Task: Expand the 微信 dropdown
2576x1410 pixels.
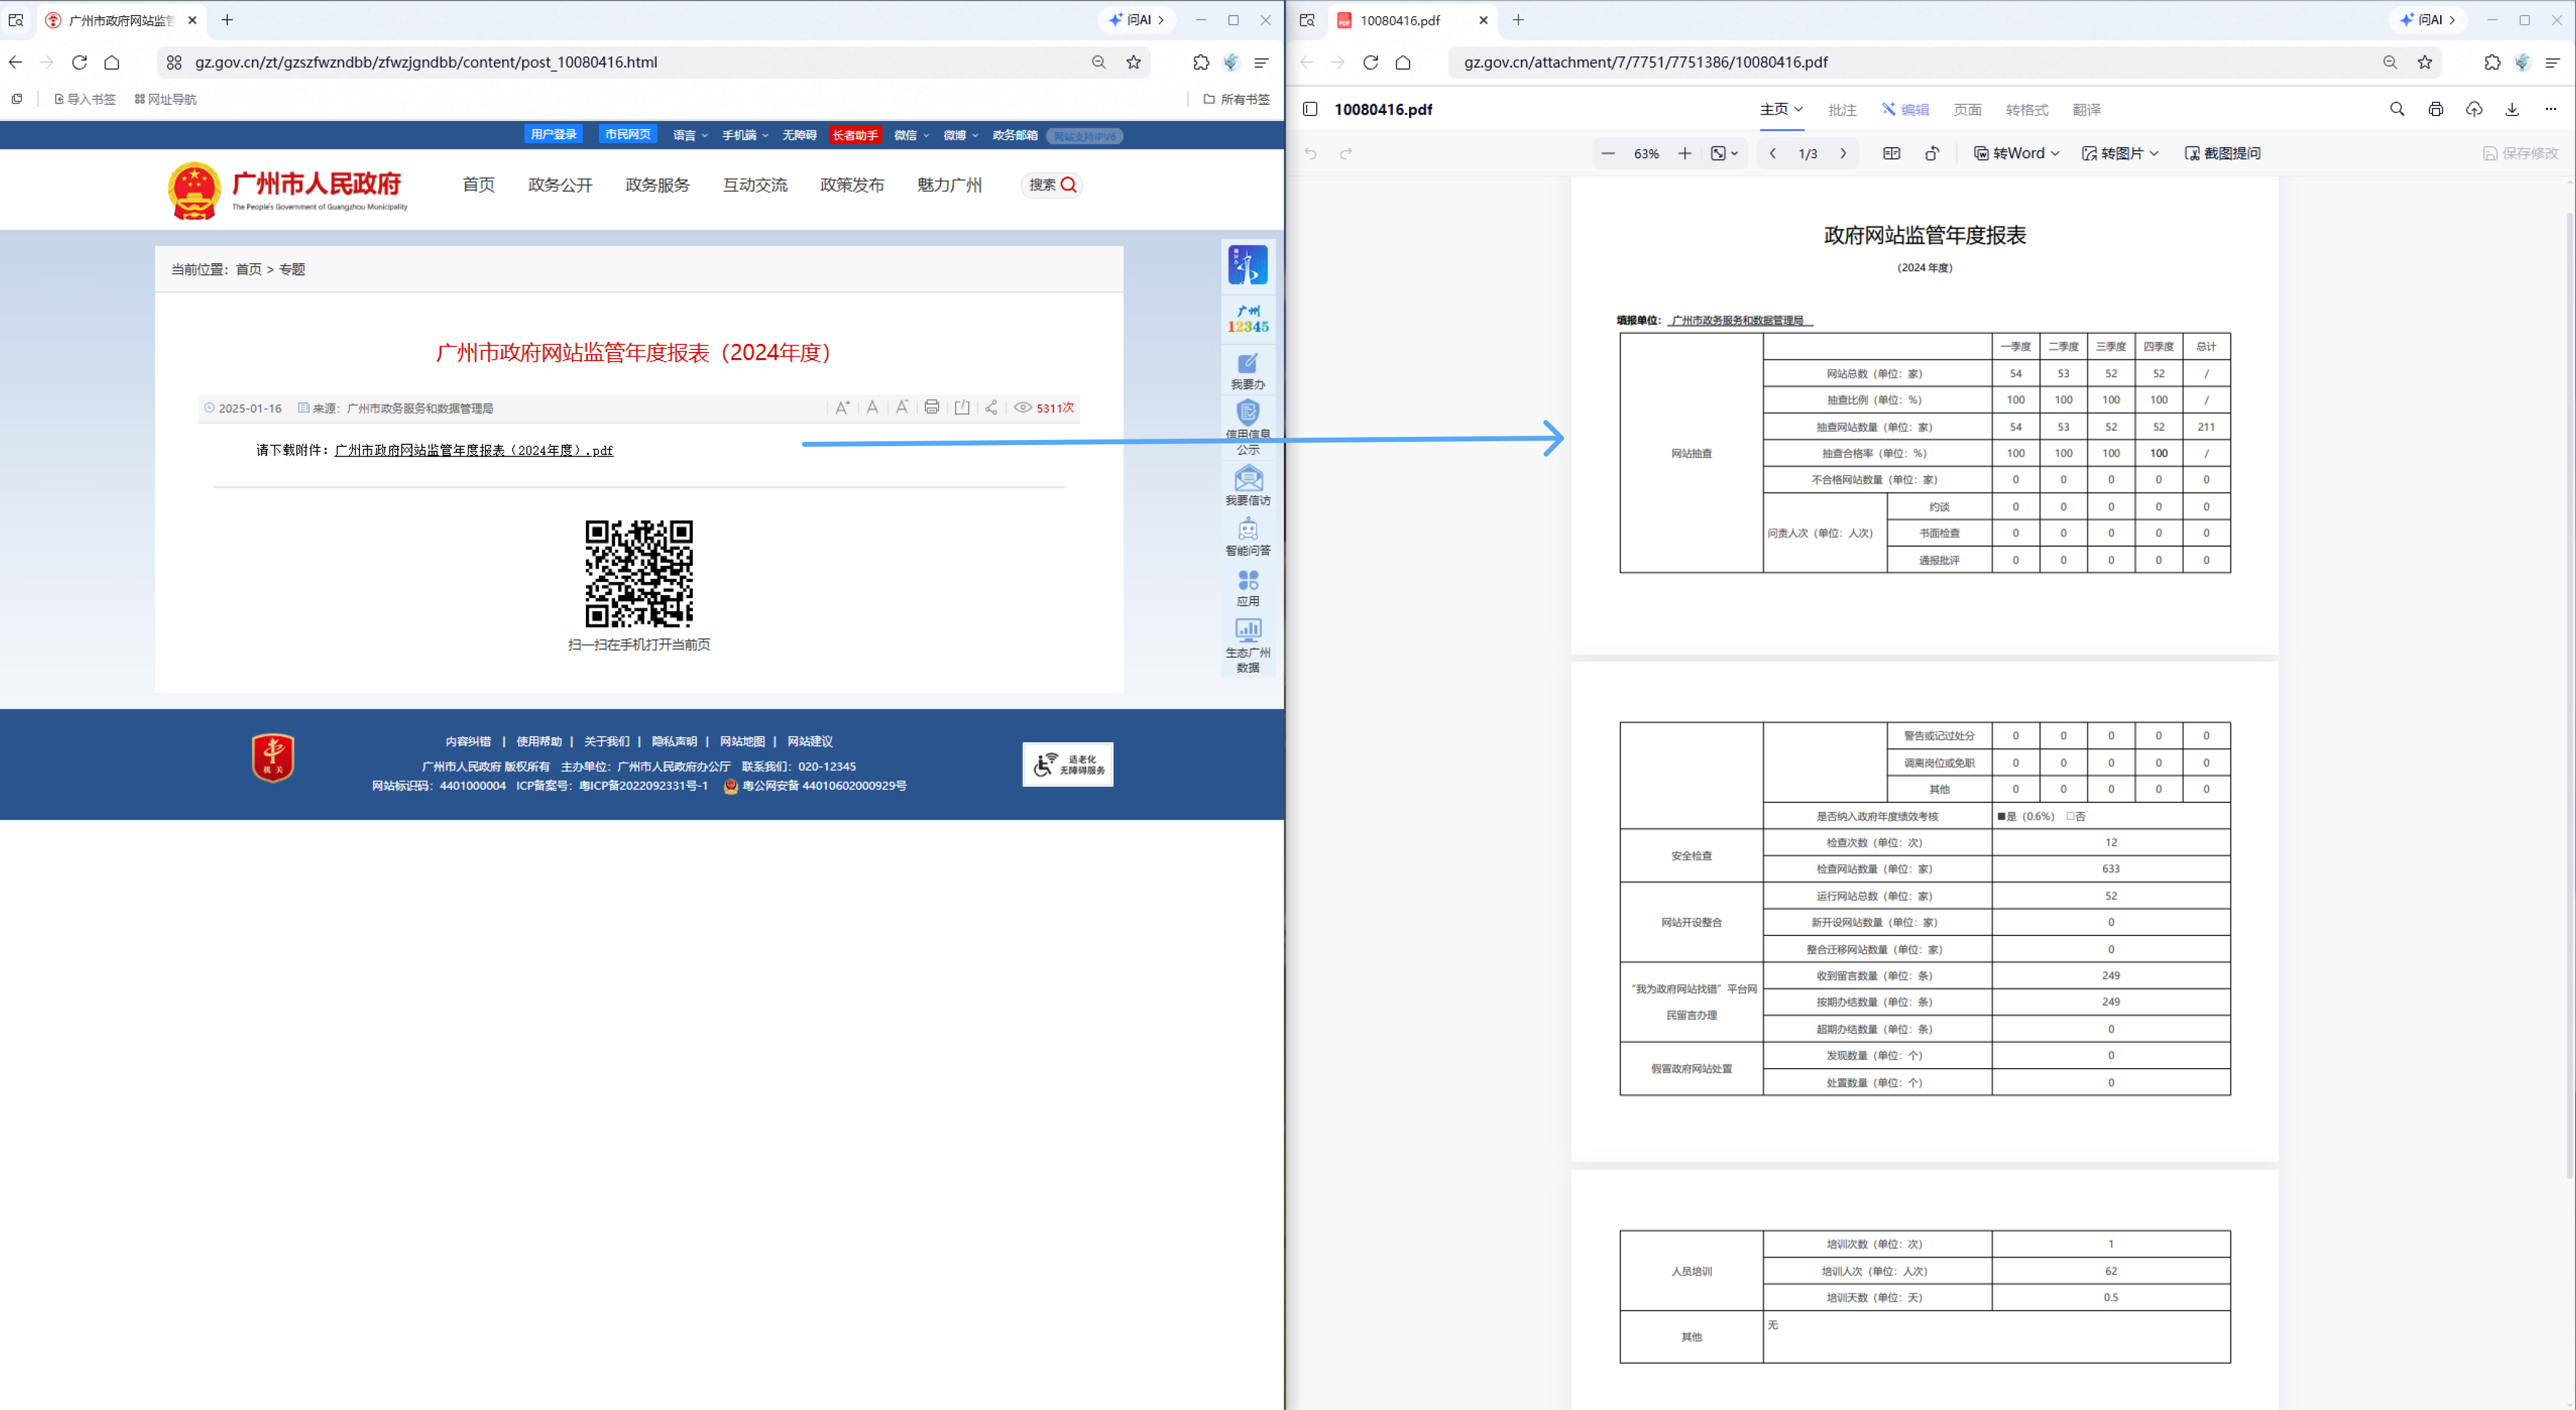Action: point(911,135)
